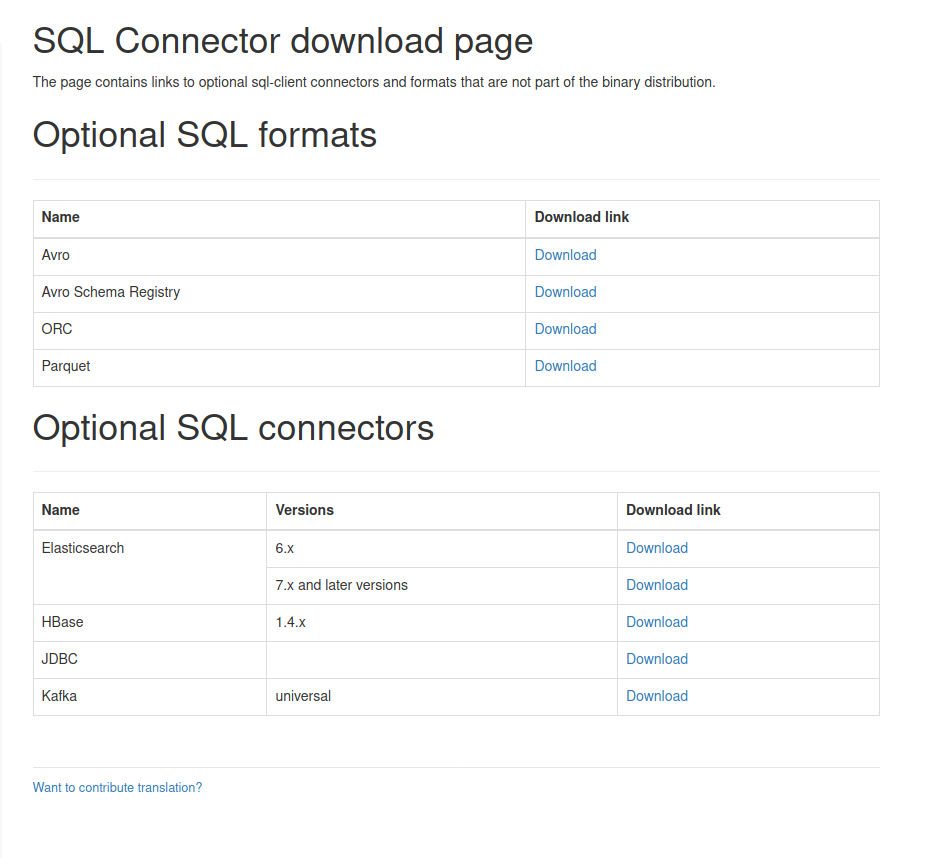Select the "universal" version cell
Image resolution: width=926 pixels, height=858 pixels.
coord(442,697)
